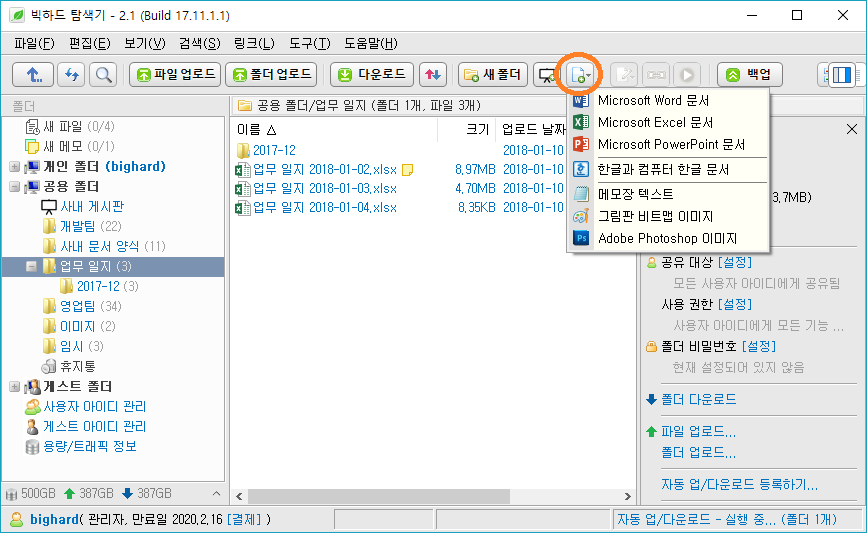
Task: Close the right info panel with X
Action: click(852, 129)
